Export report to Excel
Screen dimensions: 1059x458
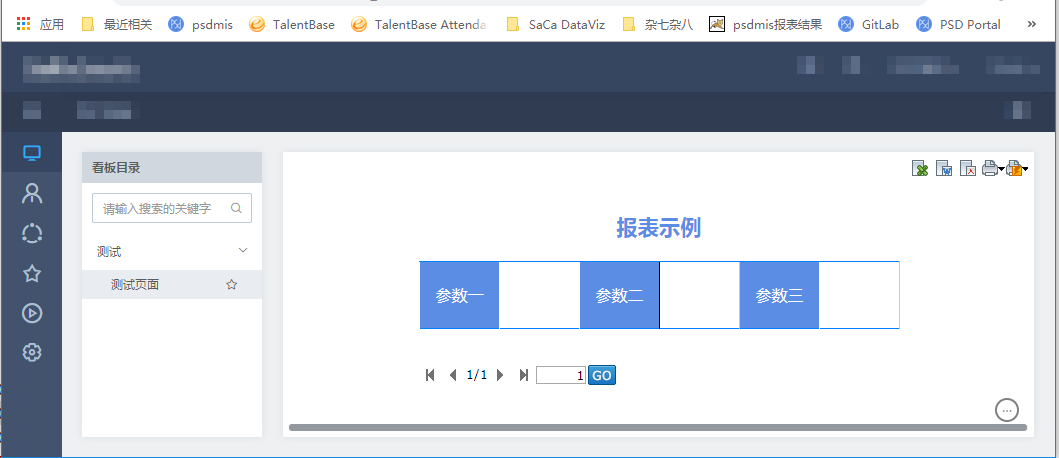(920, 169)
